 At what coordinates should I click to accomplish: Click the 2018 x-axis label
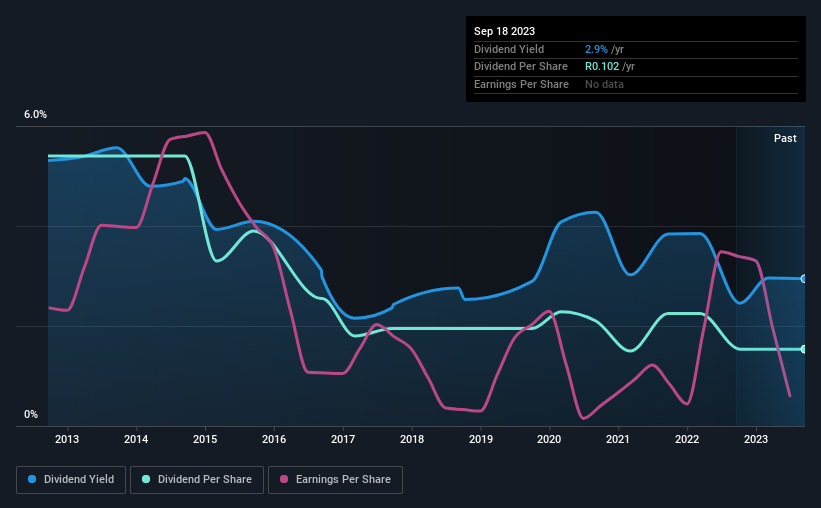pyautogui.click(x=412, y=439)
